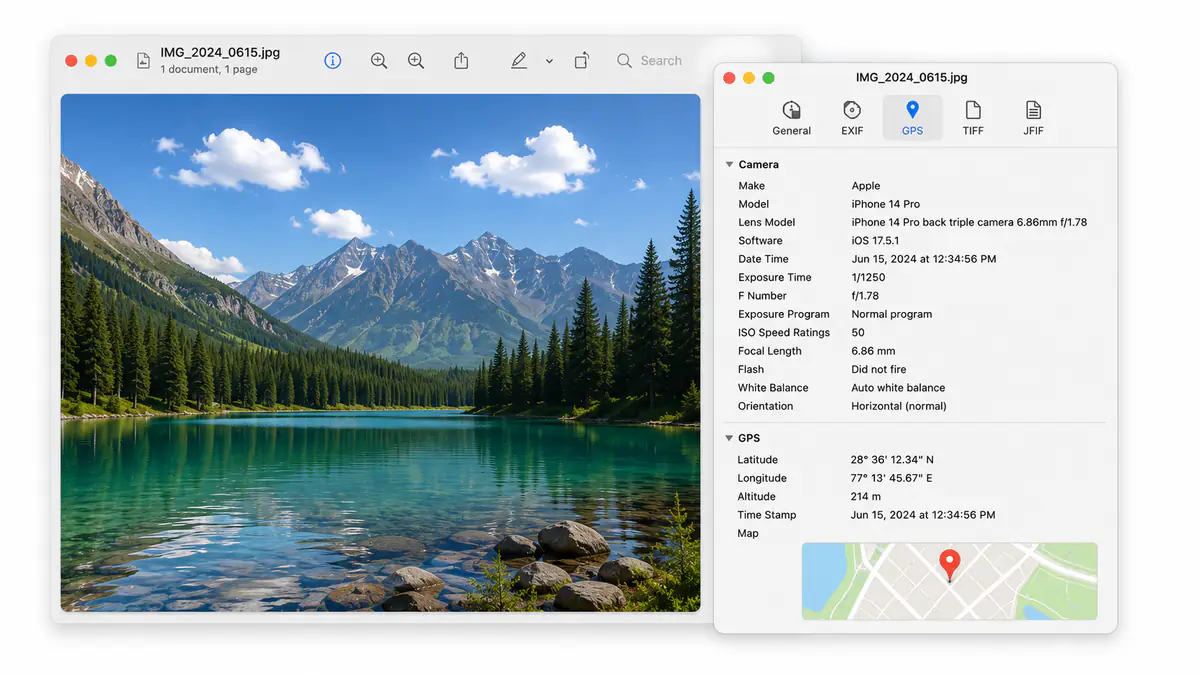Select the Altitude value '214 m'

866,496
